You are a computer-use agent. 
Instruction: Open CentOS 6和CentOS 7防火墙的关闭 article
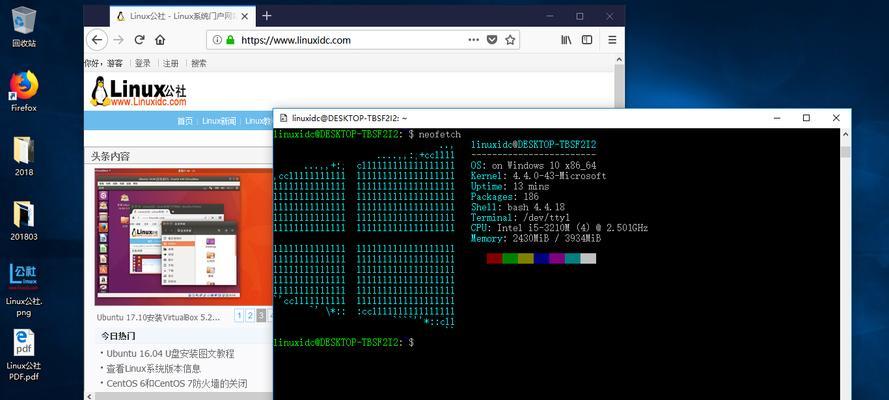[x=177, y=383]
